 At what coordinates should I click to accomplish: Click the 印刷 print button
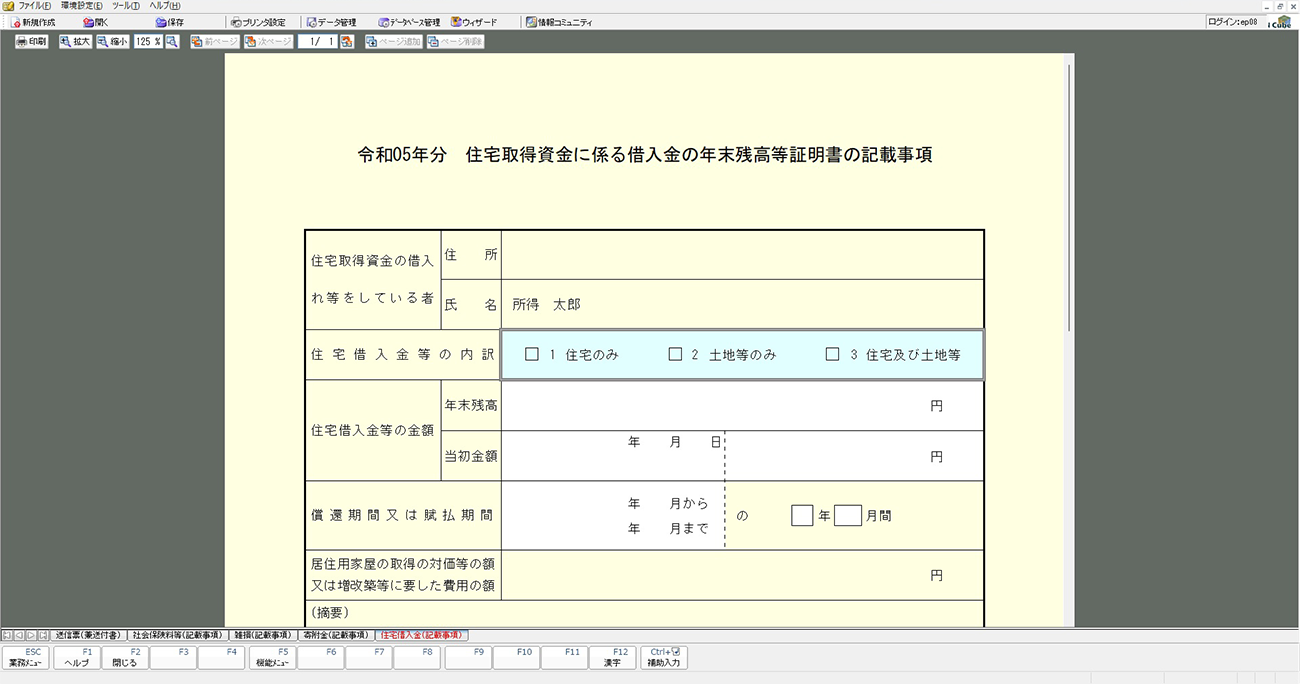click(x=31, y=42)
